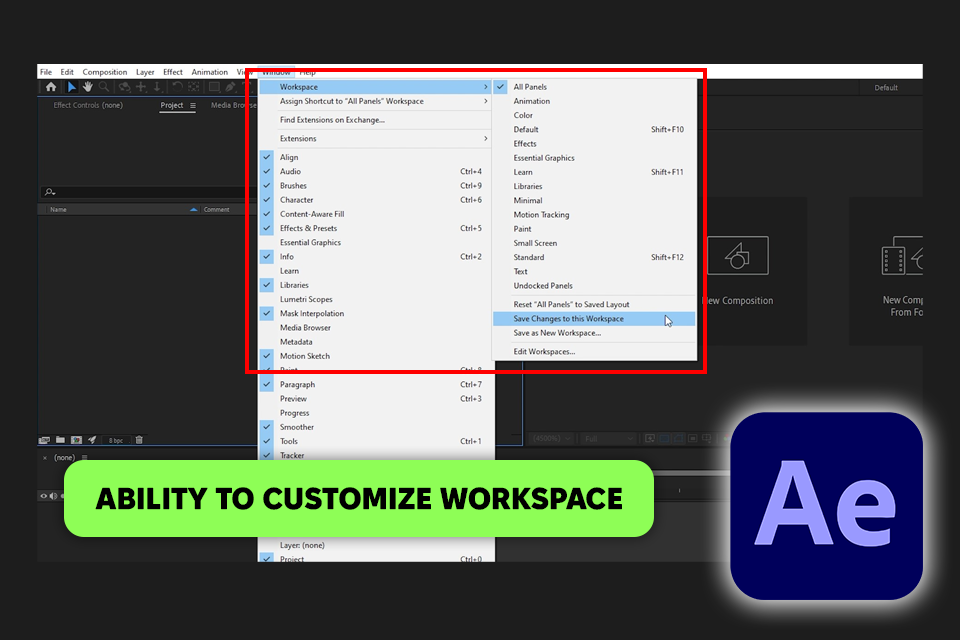Switch to the Media Browser tab
Viewport: 960px width, 640px height.
point(233,105)
